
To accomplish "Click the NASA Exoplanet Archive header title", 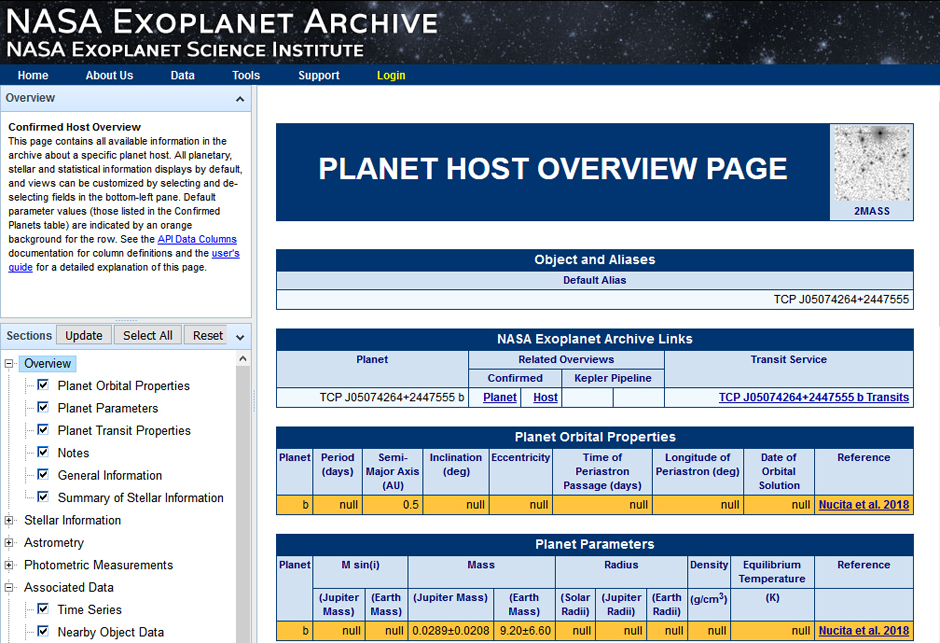I will tap(222, 22).
